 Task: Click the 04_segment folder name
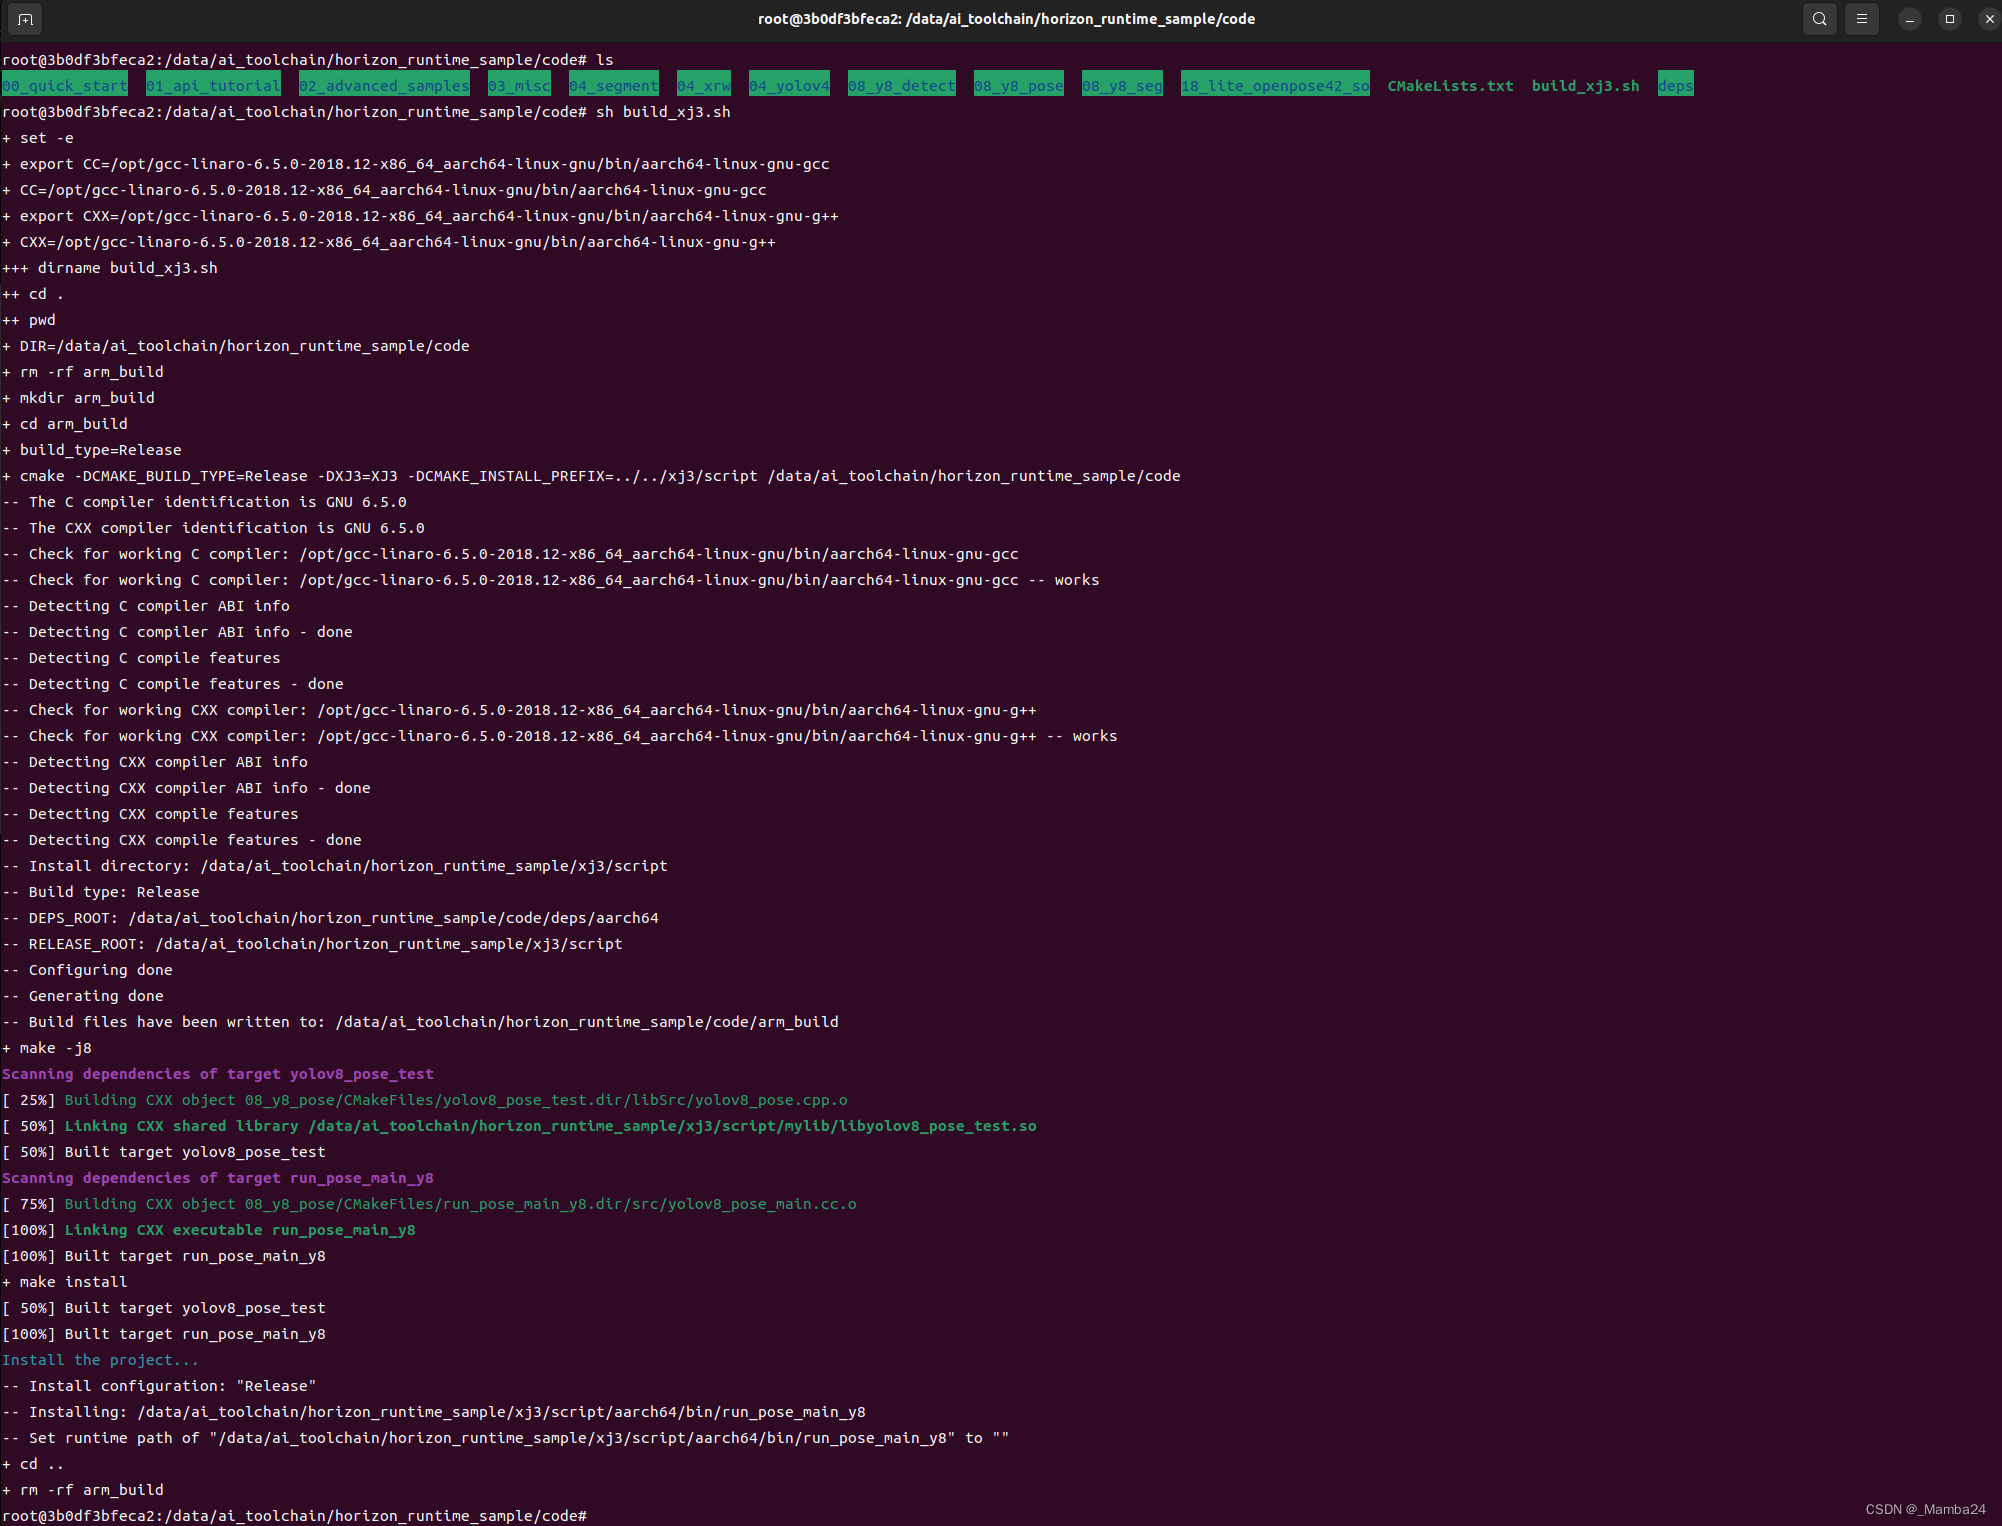[613, 85]
